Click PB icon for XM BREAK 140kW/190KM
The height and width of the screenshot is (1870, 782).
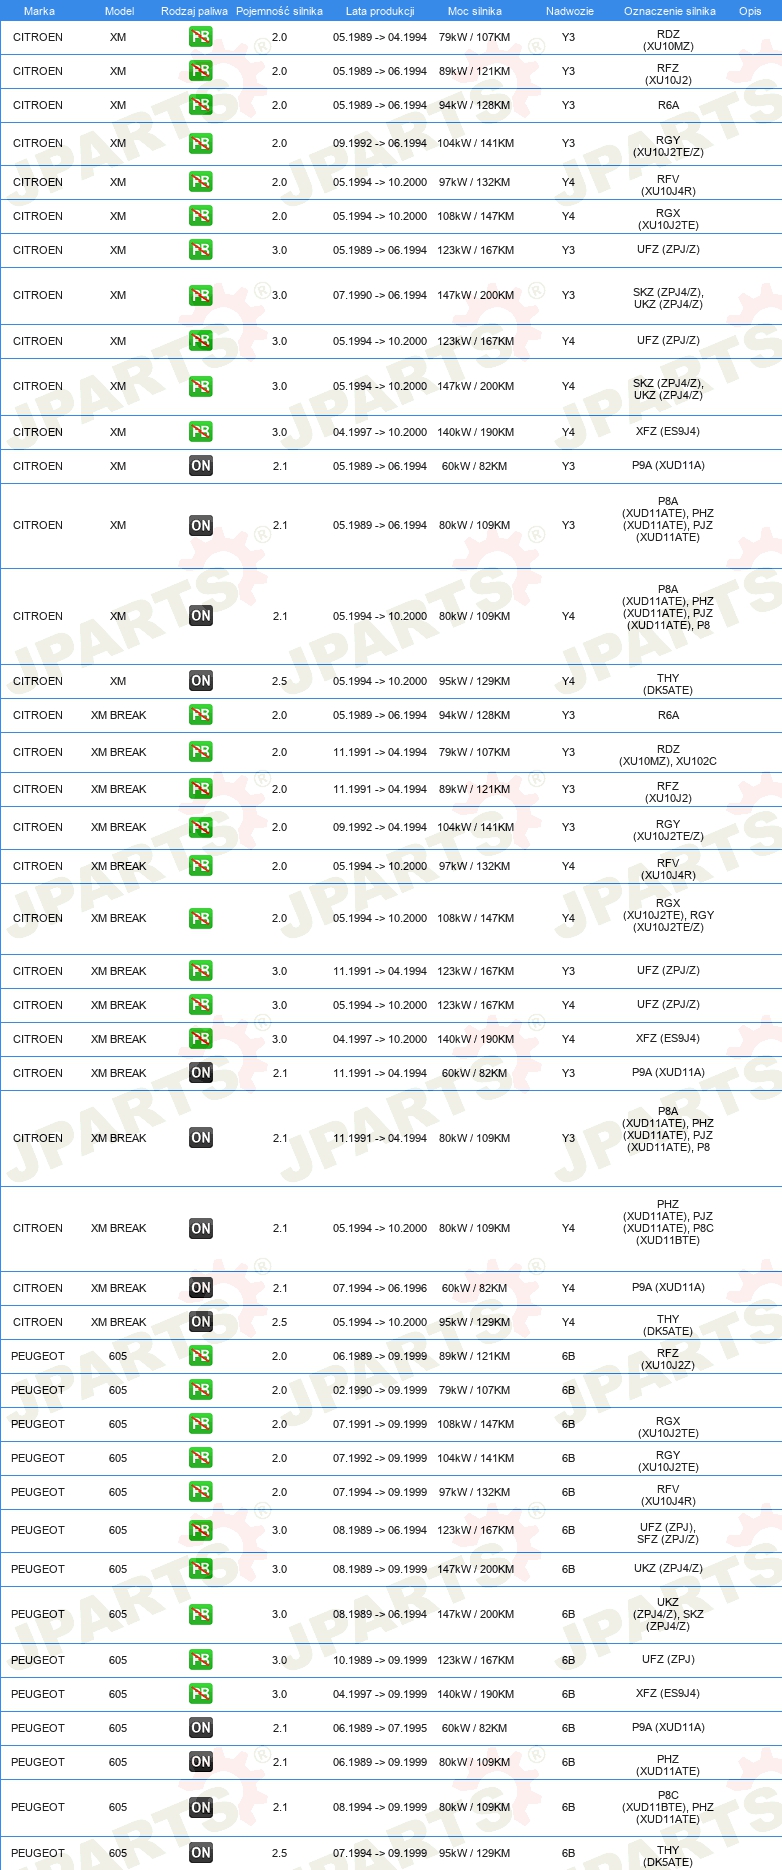tap(201, 1039)
